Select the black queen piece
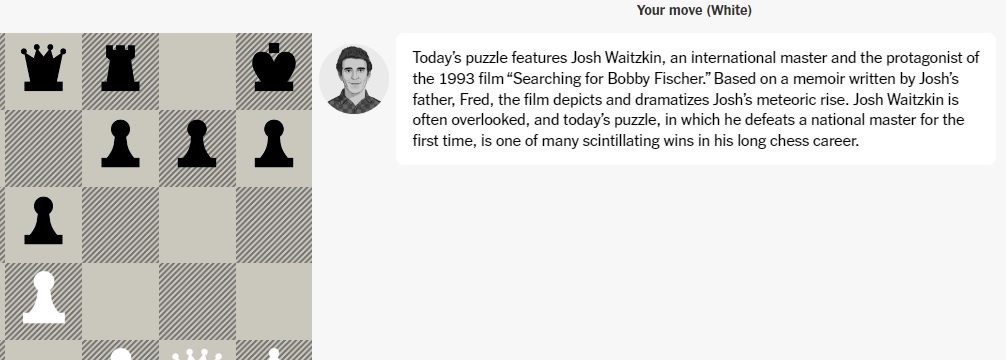 (x=43, y=68)
